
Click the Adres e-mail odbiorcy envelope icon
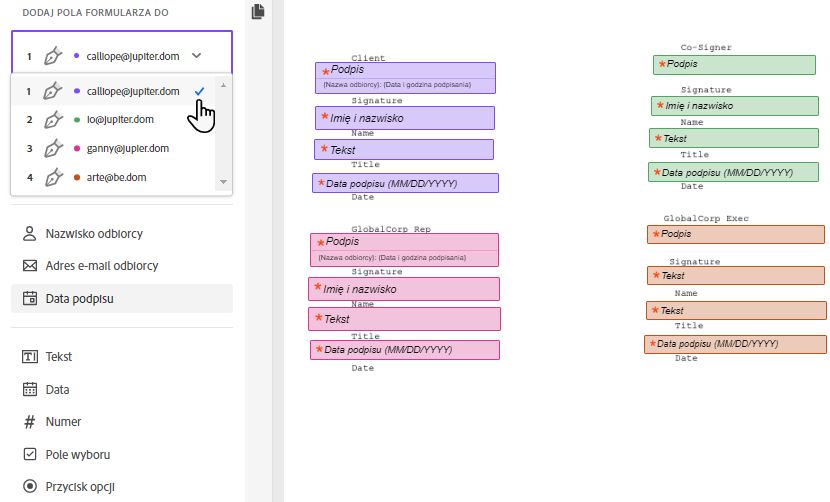29,266
